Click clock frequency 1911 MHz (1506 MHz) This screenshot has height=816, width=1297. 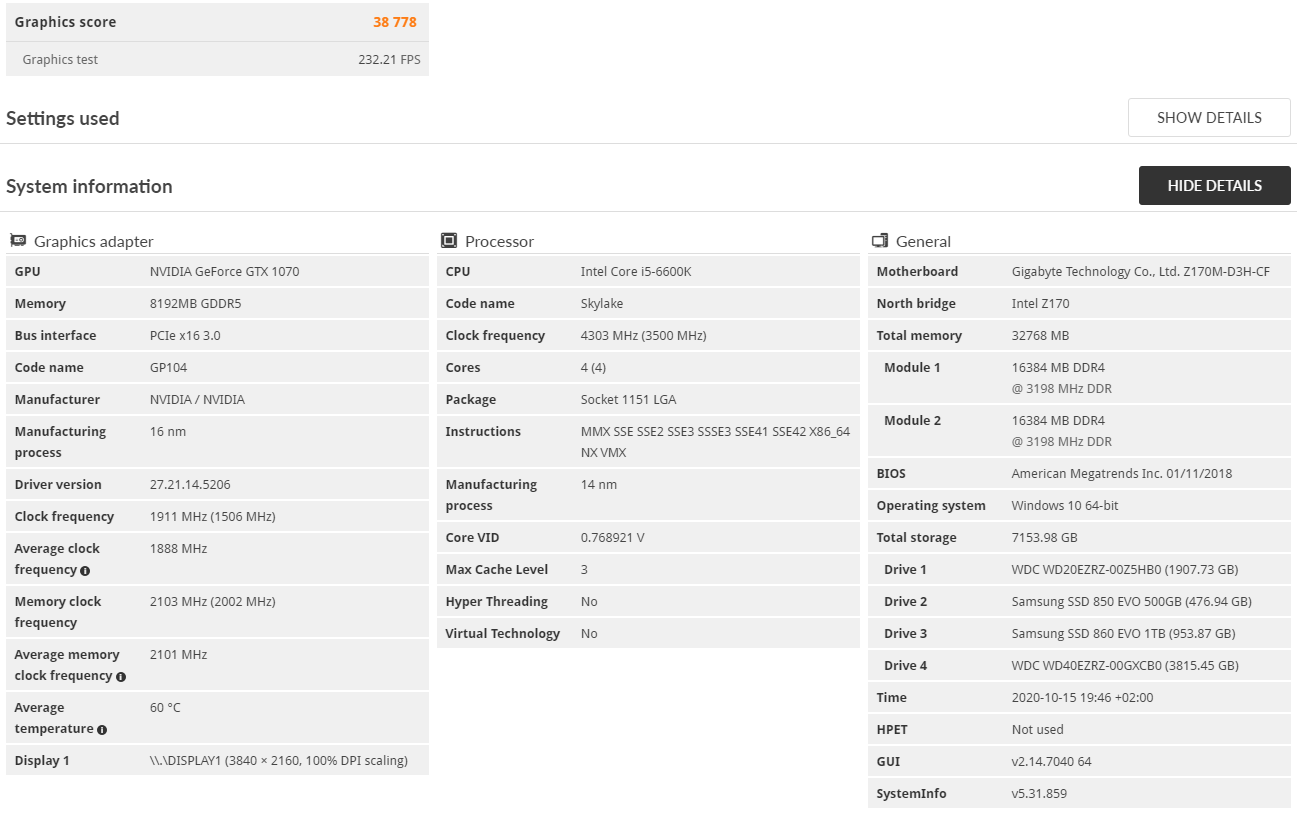click(x=212, y=516)
